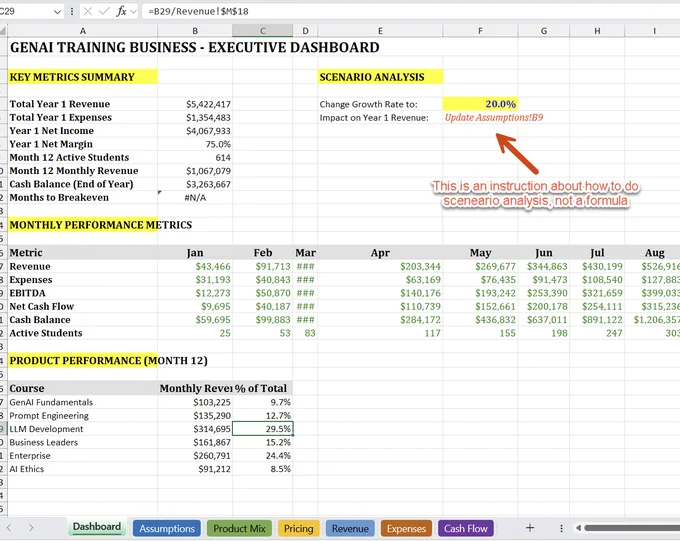This screenshot has width=680, height=541.
Task: Select the 75.0% net margin cell
Action: 195,144
